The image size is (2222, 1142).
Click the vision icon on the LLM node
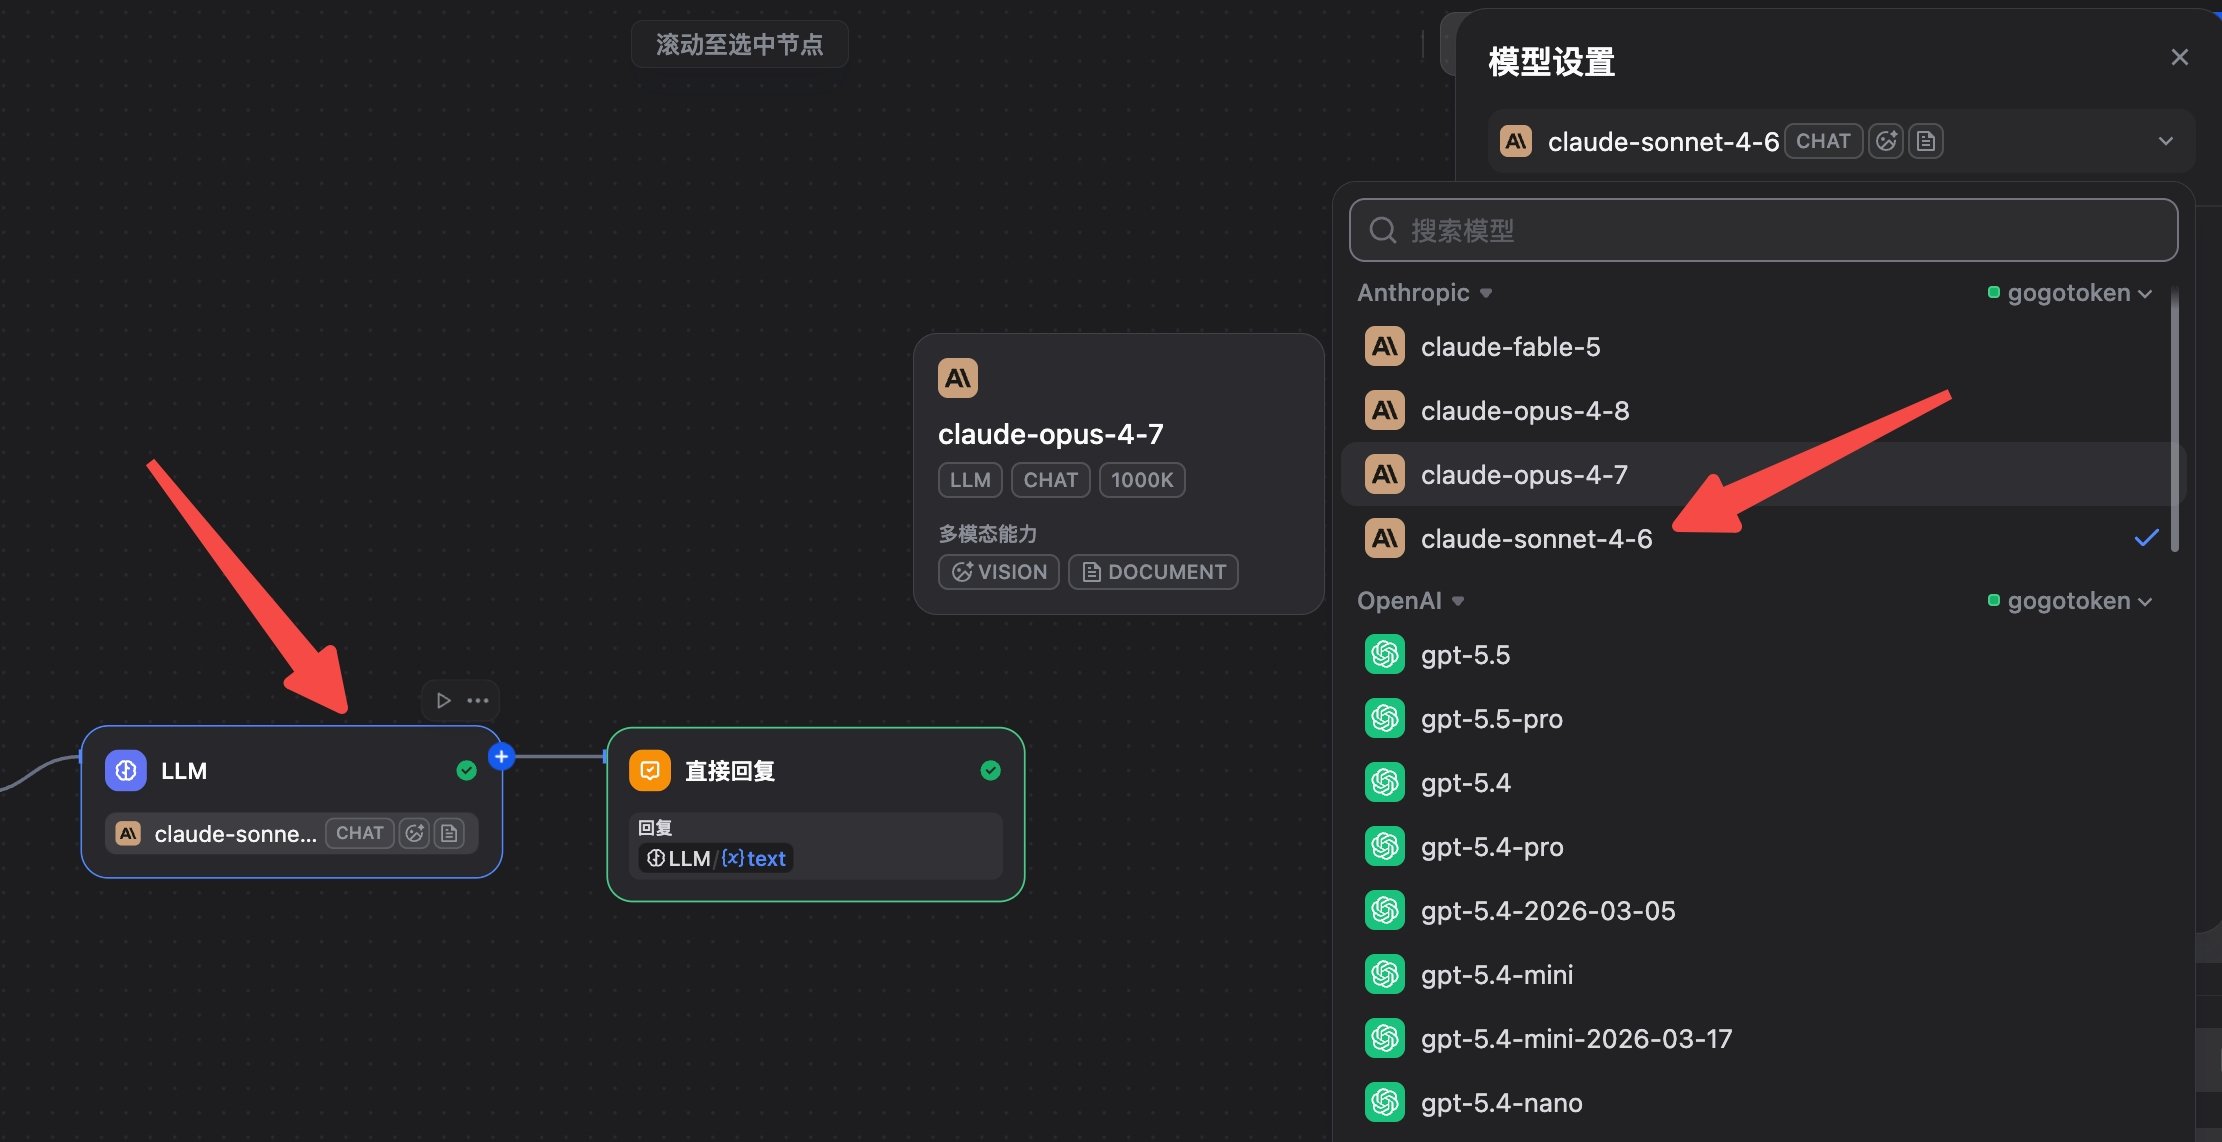(x=414, y=833)
